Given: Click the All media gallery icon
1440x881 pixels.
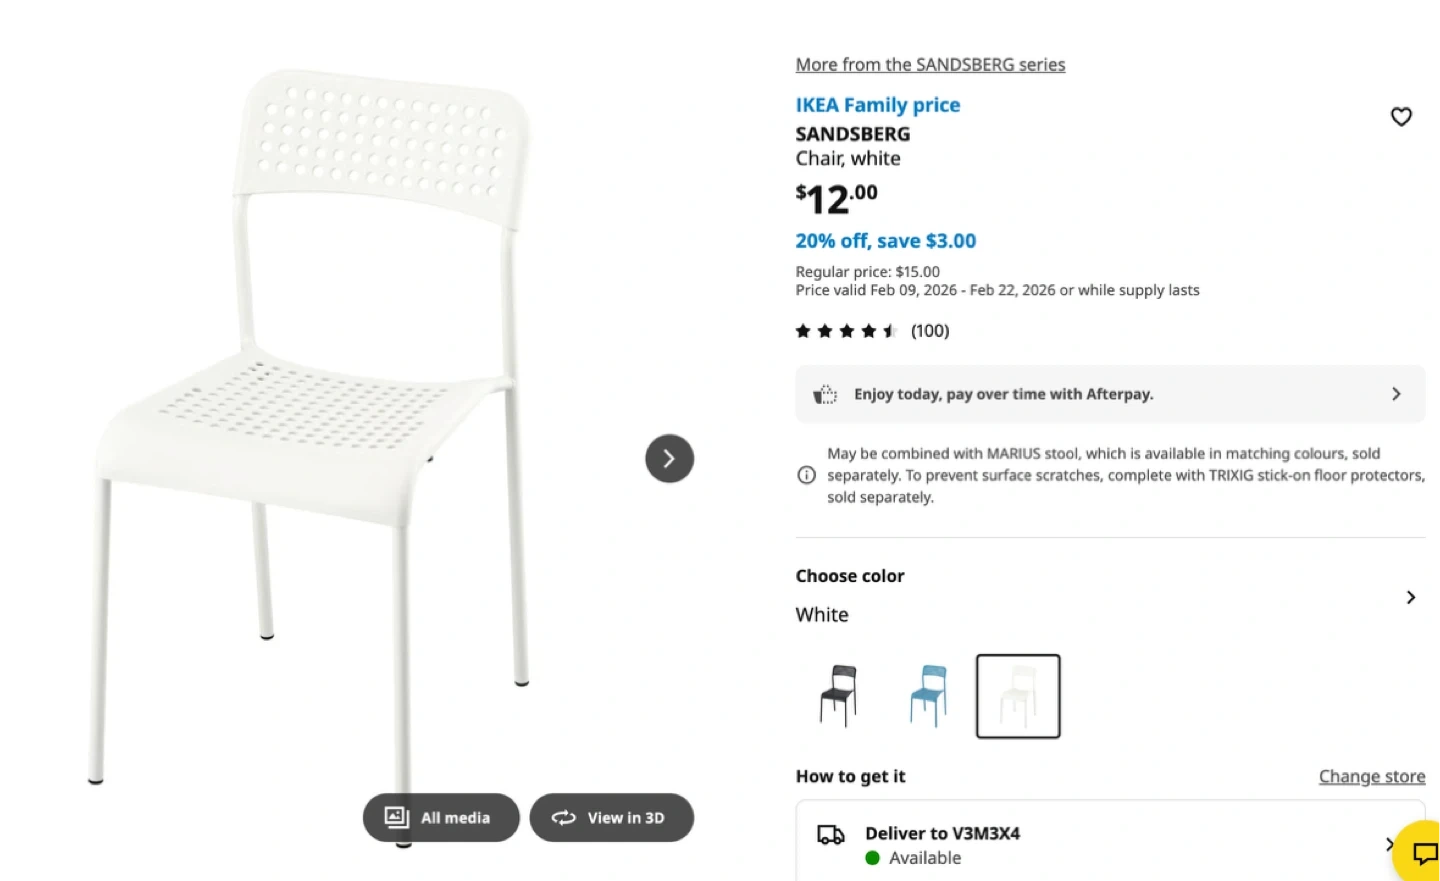Looking at the screenshot, I should (x=397, y=817).
